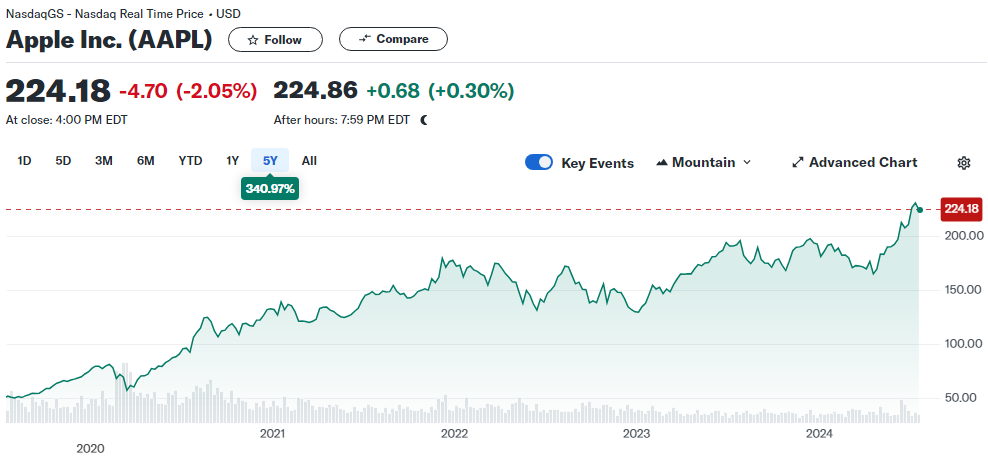Show All time price history
The image size is (988, 456).
coord(309,161)
